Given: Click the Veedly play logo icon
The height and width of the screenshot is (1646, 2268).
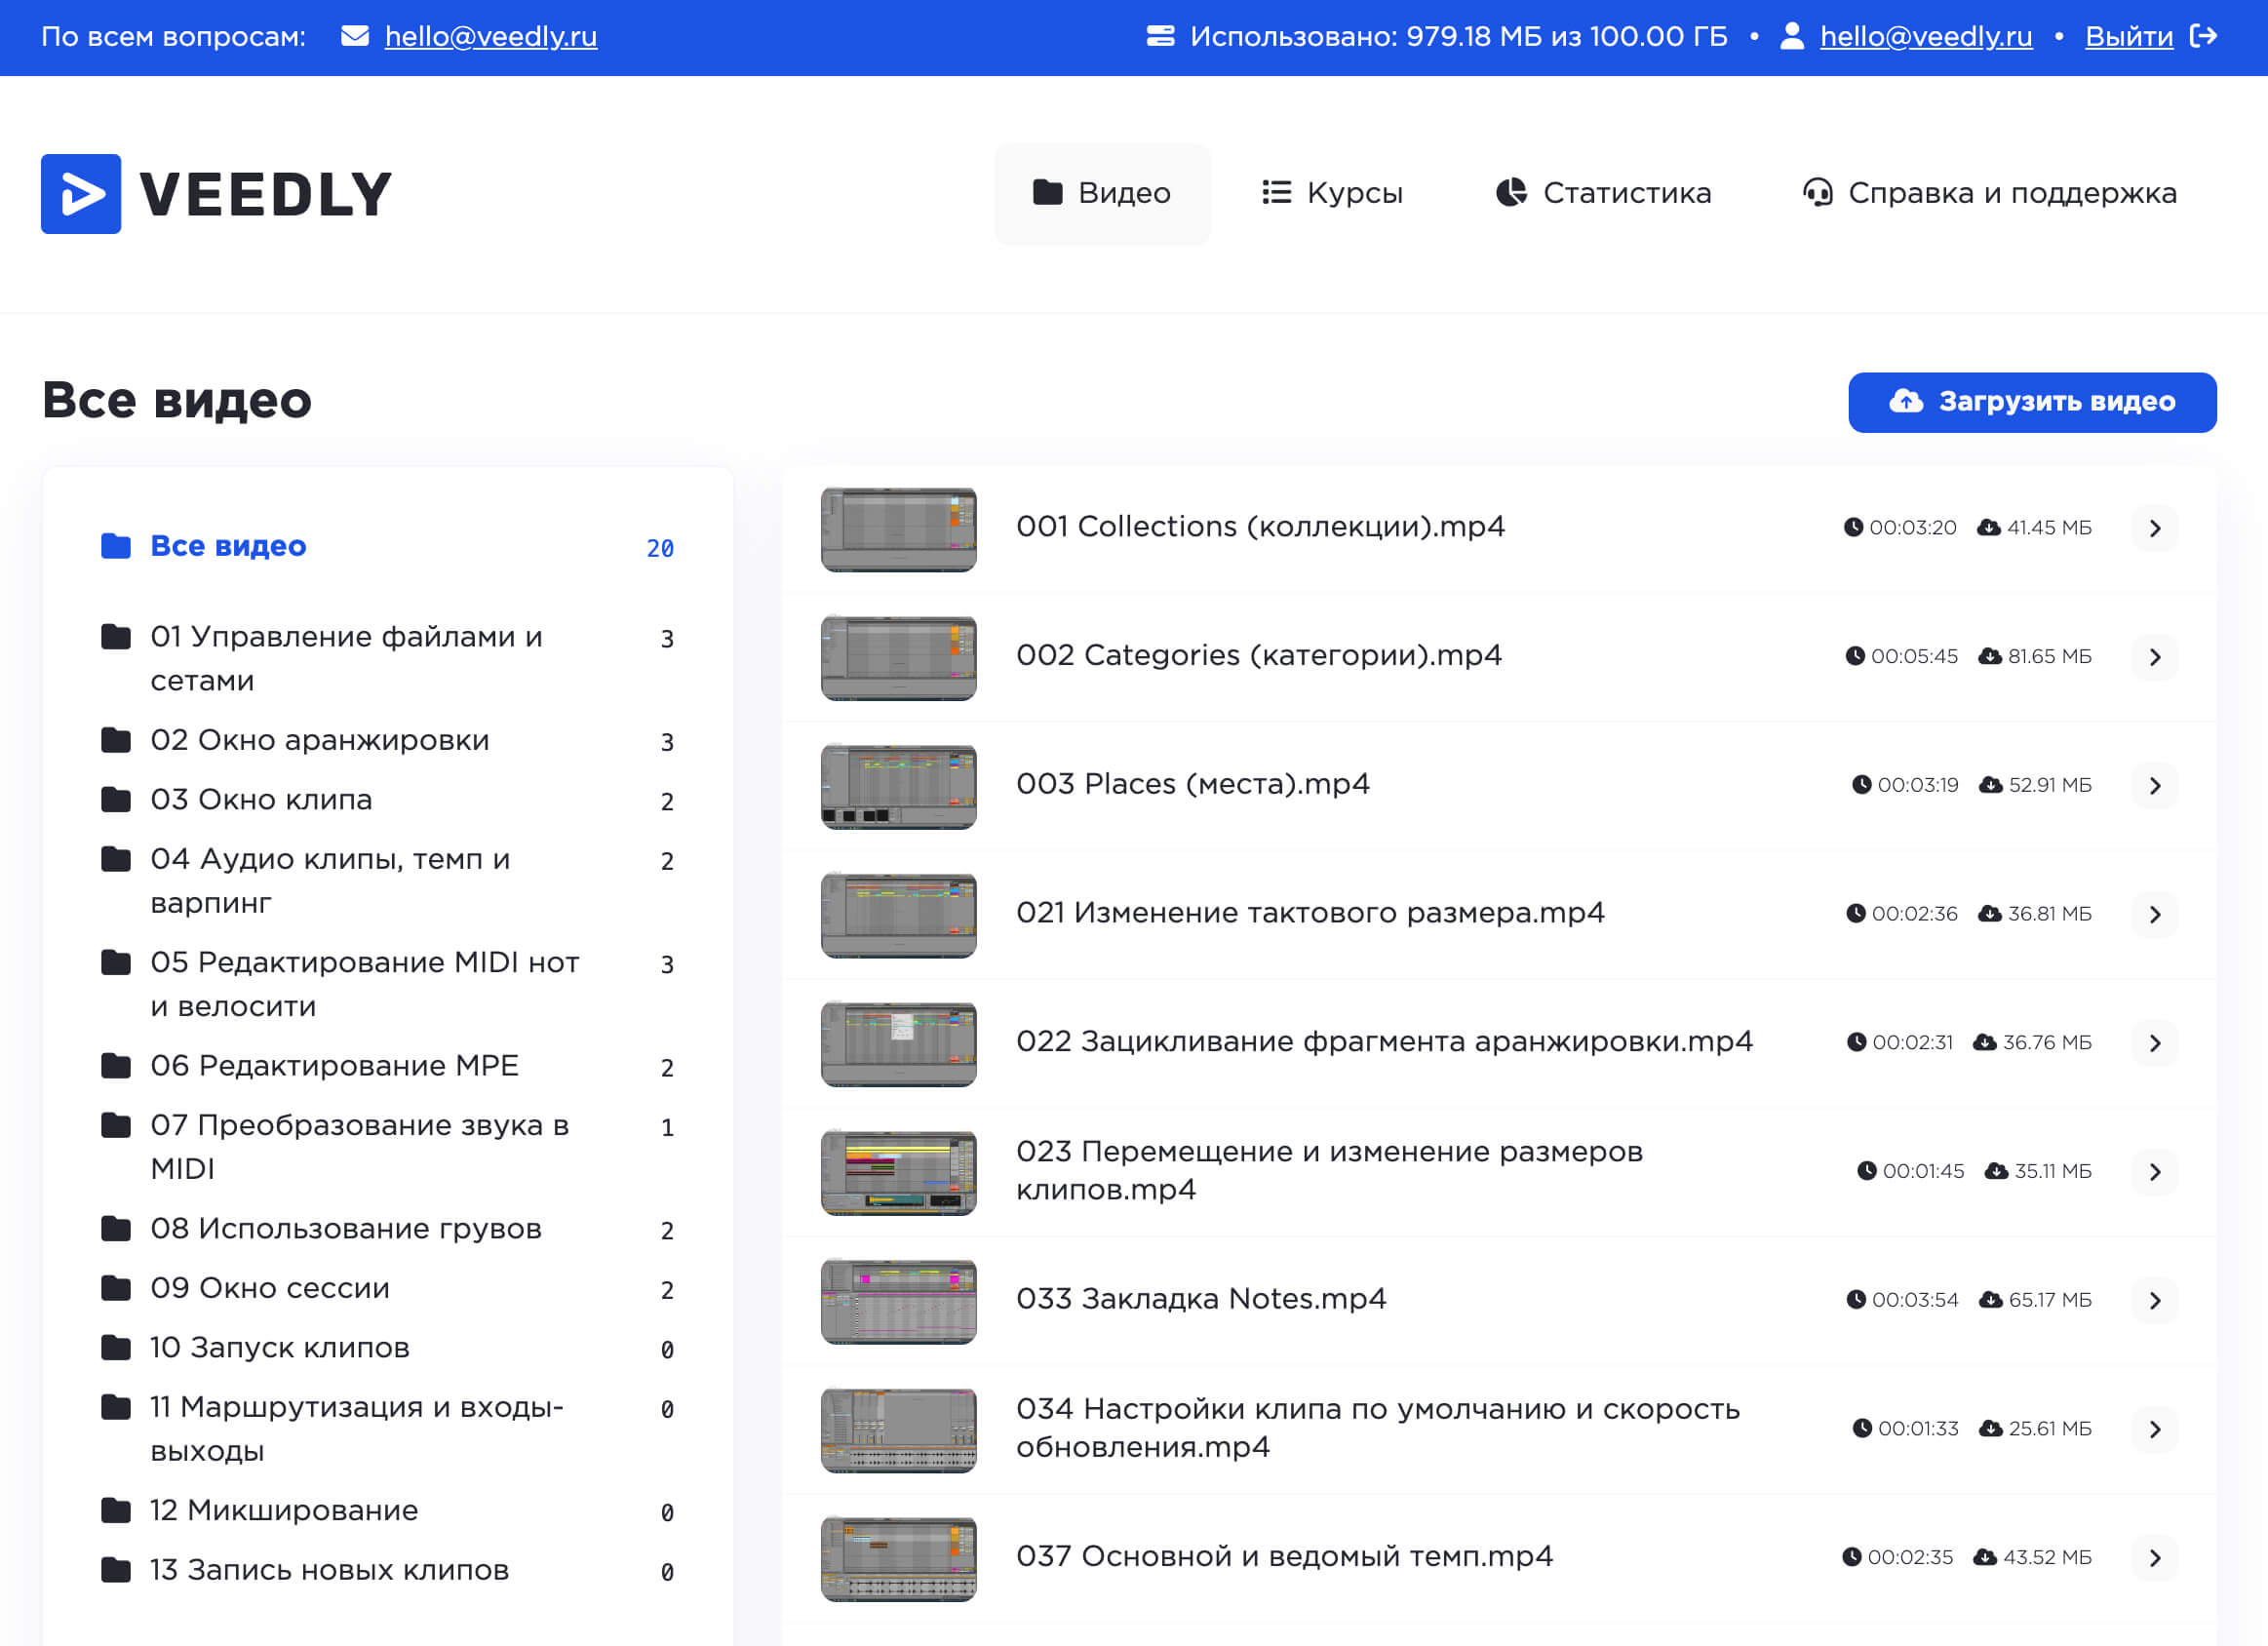Looking at the screenshot, I should [x=81, y=193].
